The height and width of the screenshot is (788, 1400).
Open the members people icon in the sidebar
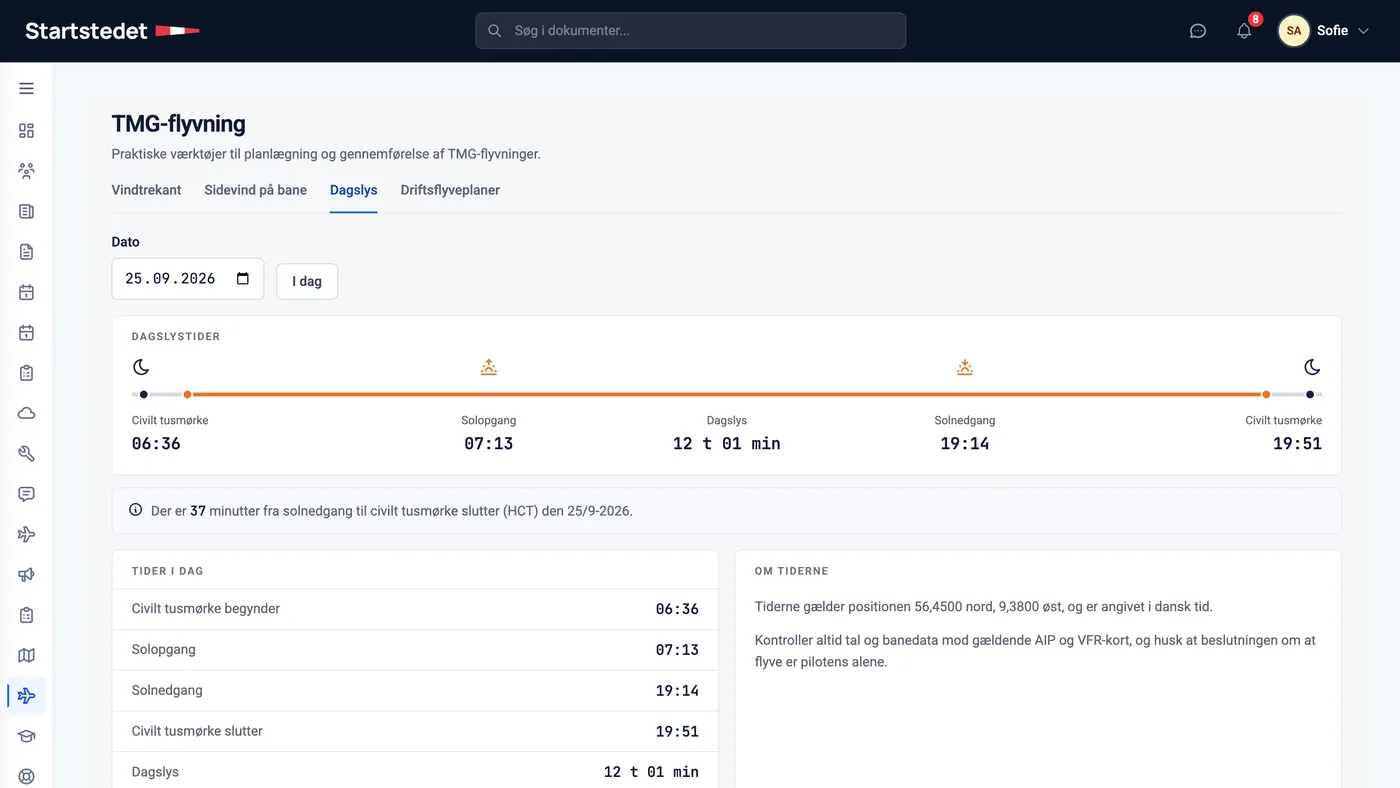pyautogui.click(x=26, y=171)
